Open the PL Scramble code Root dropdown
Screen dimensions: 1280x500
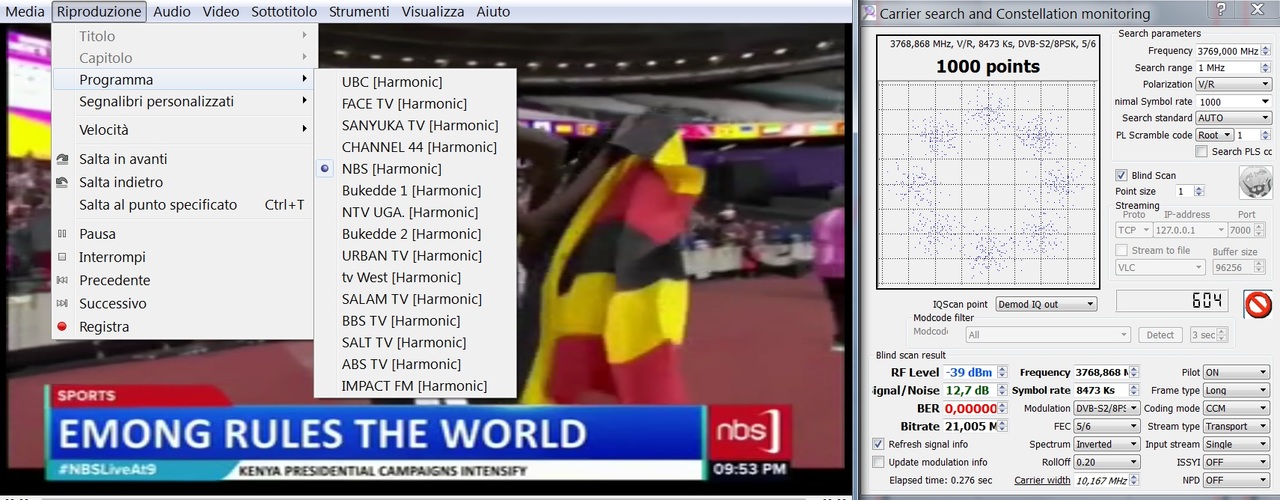(1214, 135)
